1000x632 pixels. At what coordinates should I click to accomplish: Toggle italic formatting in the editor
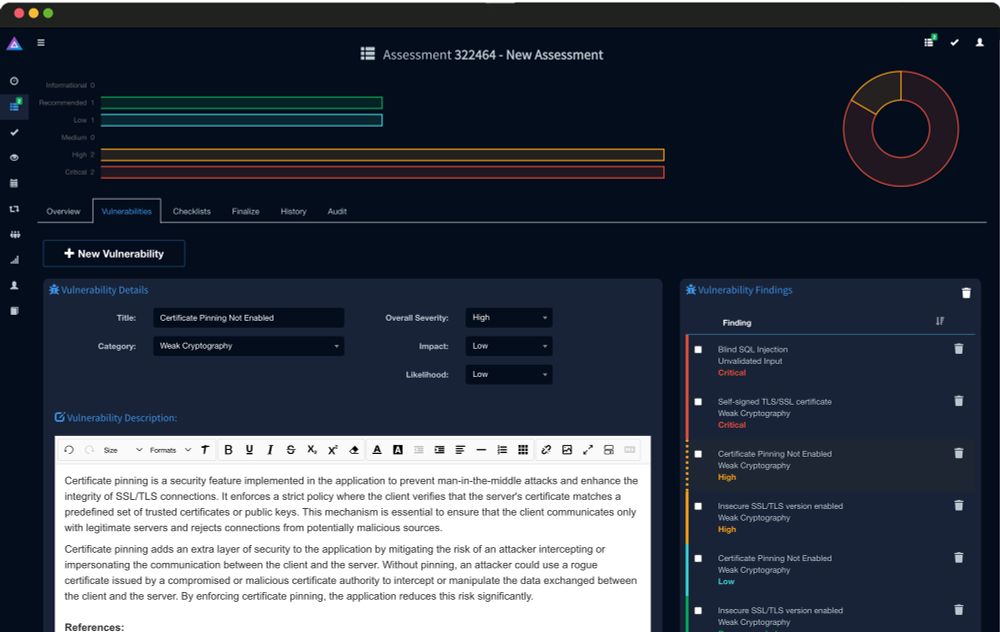[270, 450]
